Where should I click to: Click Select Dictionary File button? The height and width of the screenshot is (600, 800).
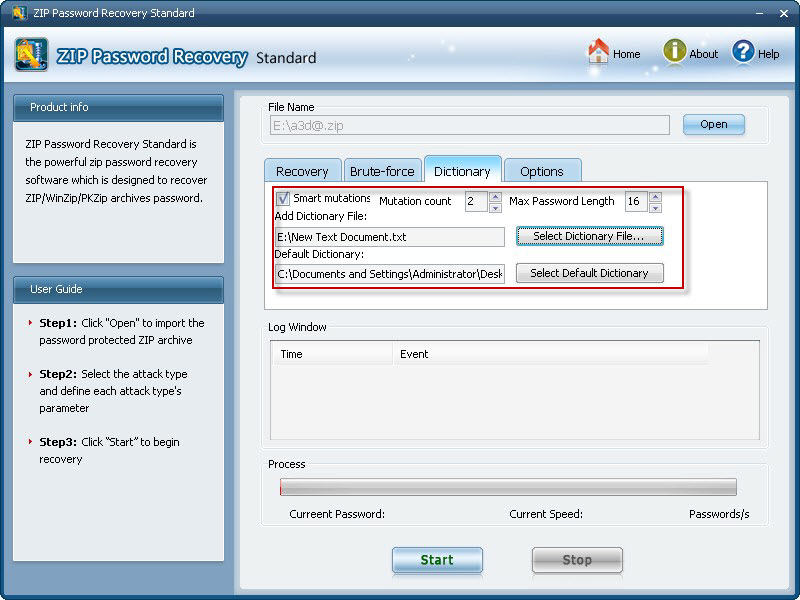coord(589,236)
